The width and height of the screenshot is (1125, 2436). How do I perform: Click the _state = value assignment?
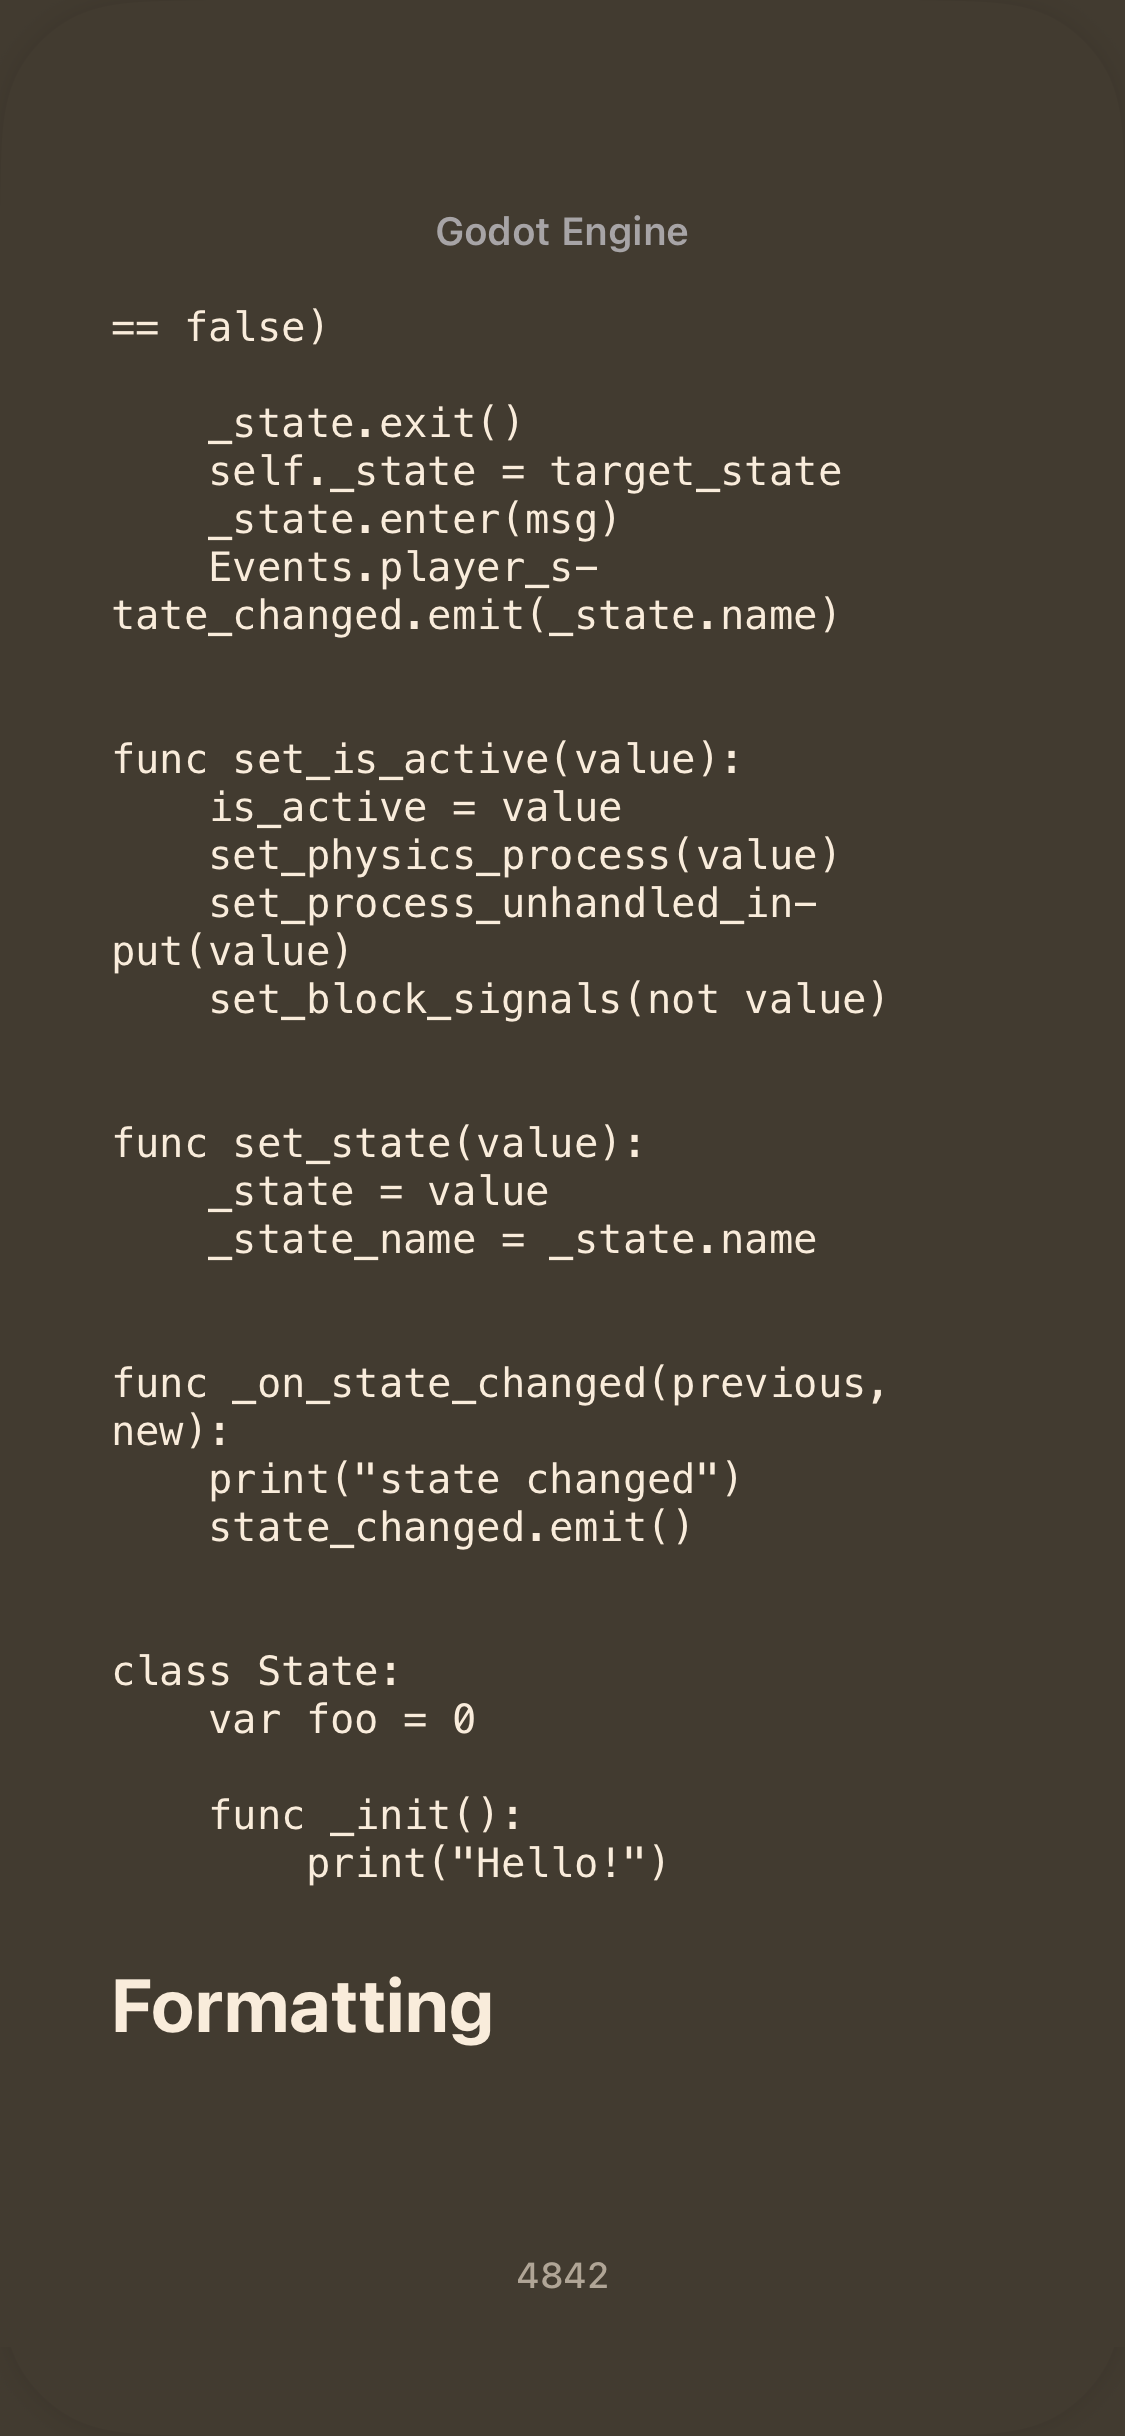(x=379, y=1191)
